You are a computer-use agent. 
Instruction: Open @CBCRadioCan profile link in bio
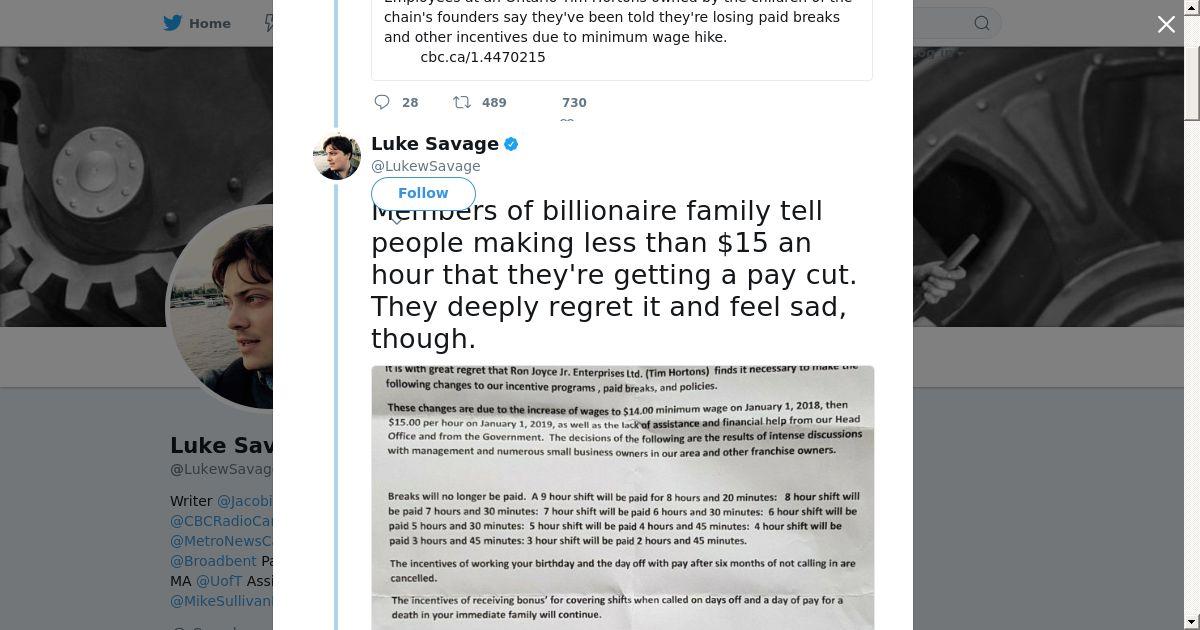click(x=222, y=521)
